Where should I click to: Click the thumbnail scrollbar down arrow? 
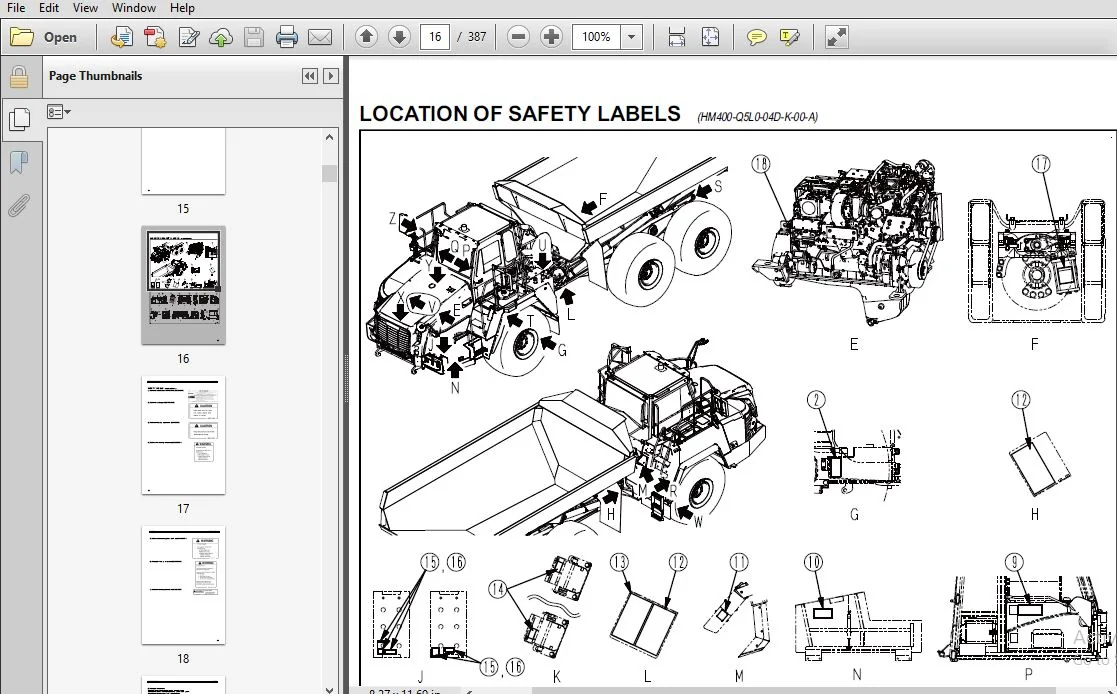[329, 688]
